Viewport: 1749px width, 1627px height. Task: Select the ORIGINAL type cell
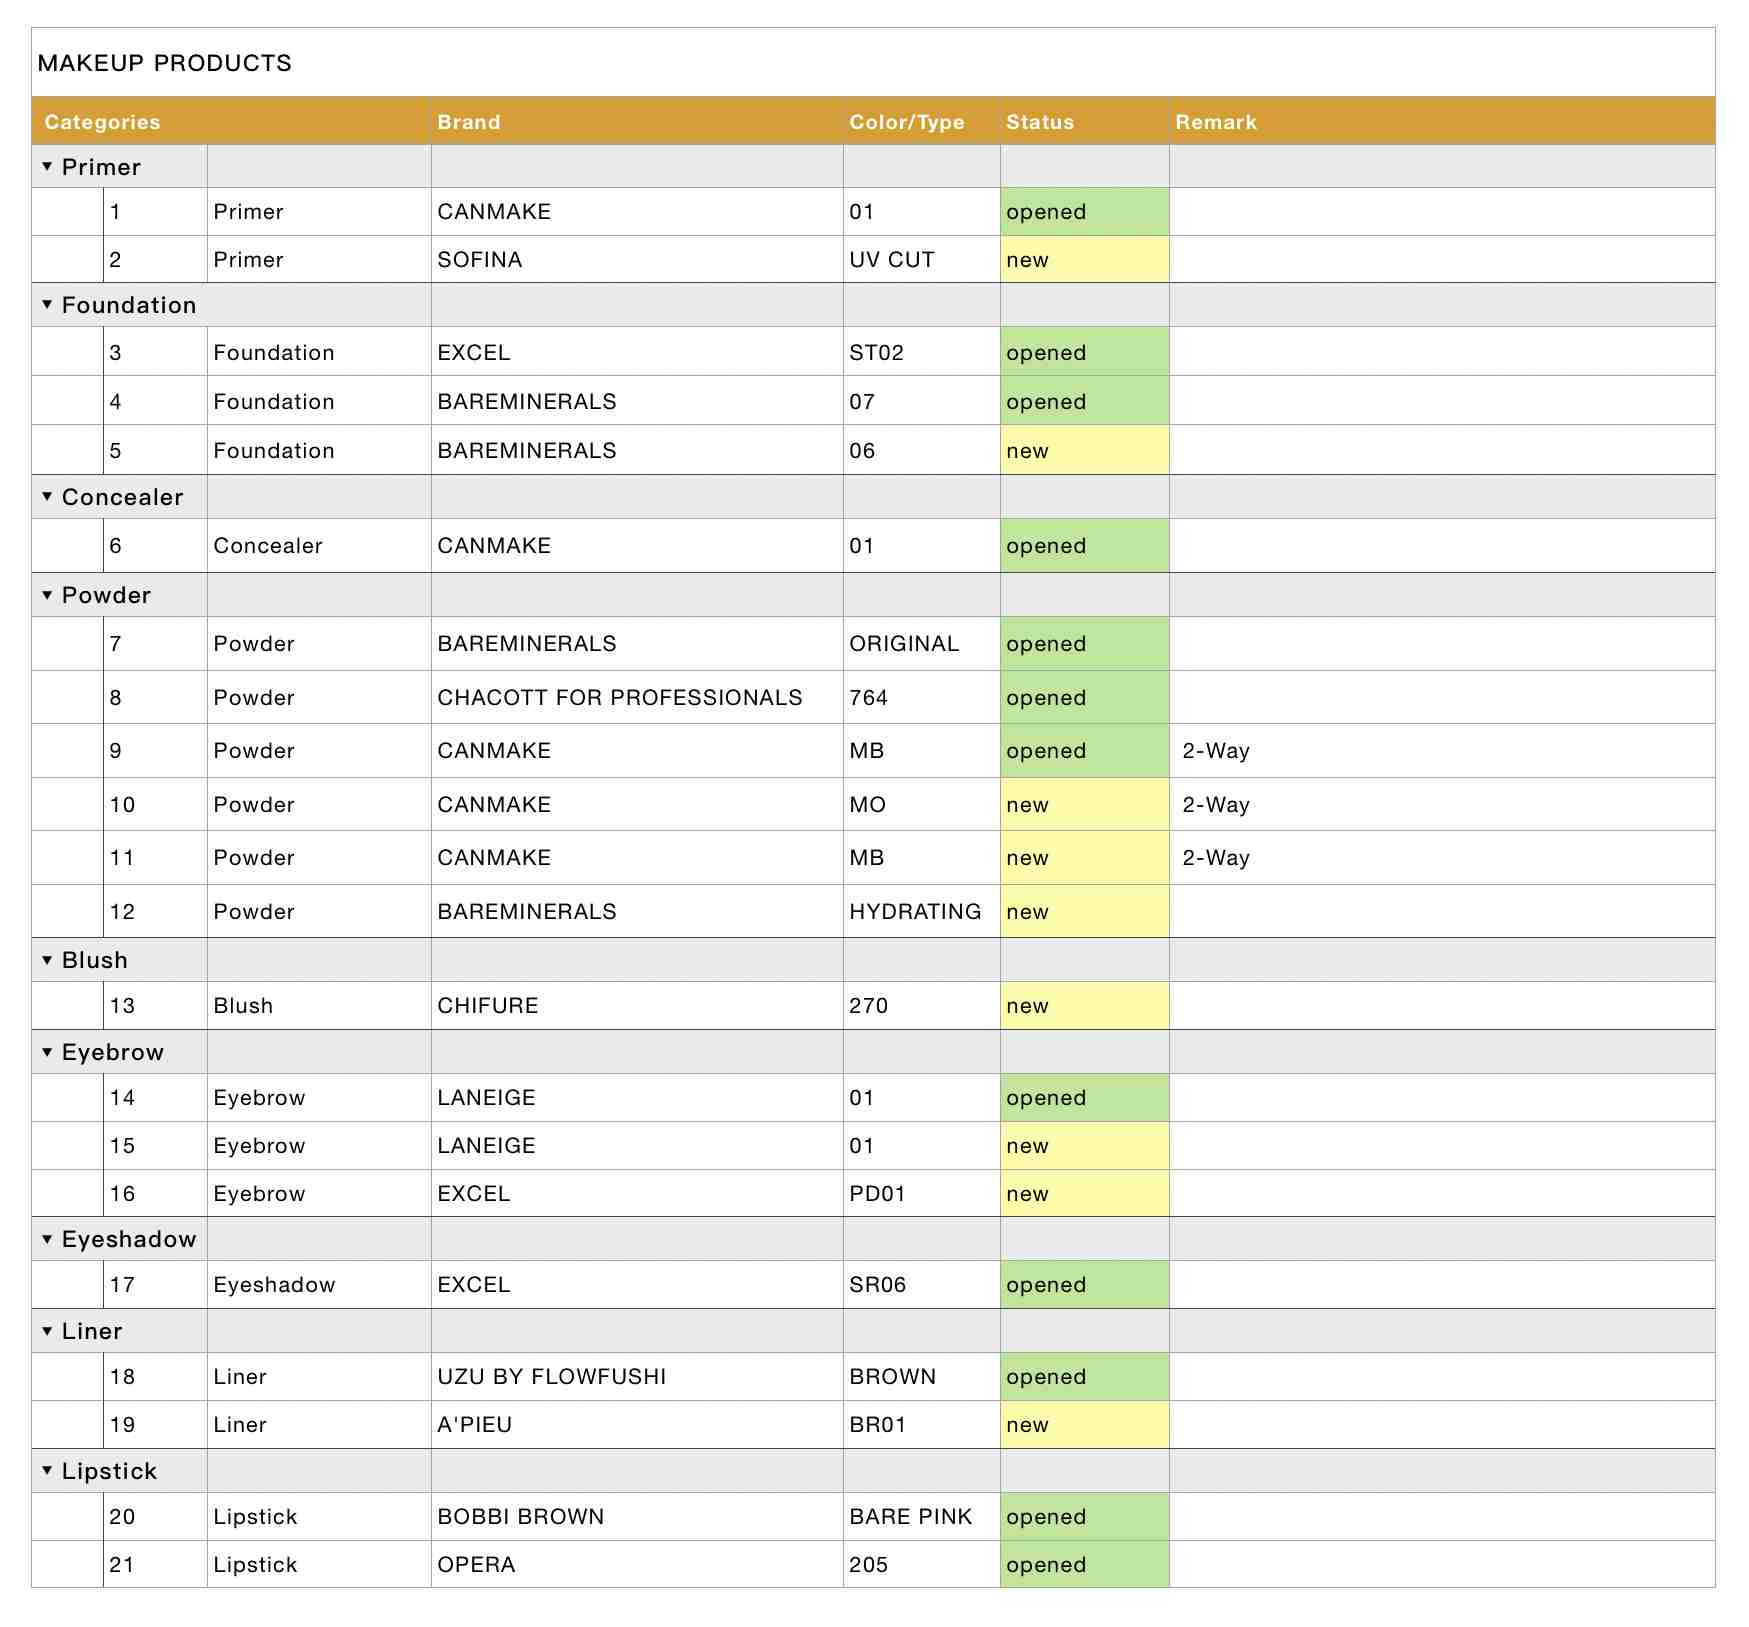[922, 643]
